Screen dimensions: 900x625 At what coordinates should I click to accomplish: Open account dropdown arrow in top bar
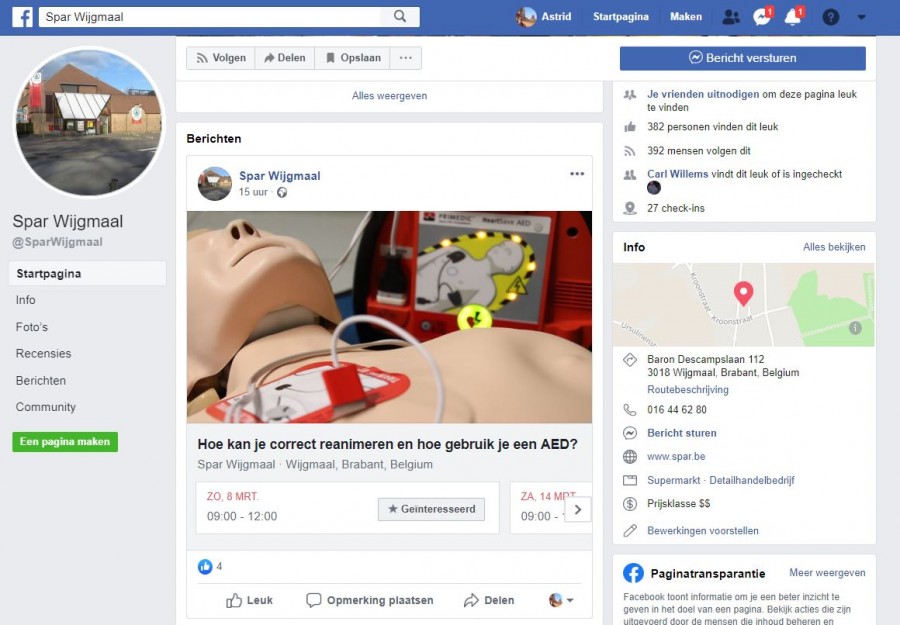pyautogui.click(x=862, y=17)
